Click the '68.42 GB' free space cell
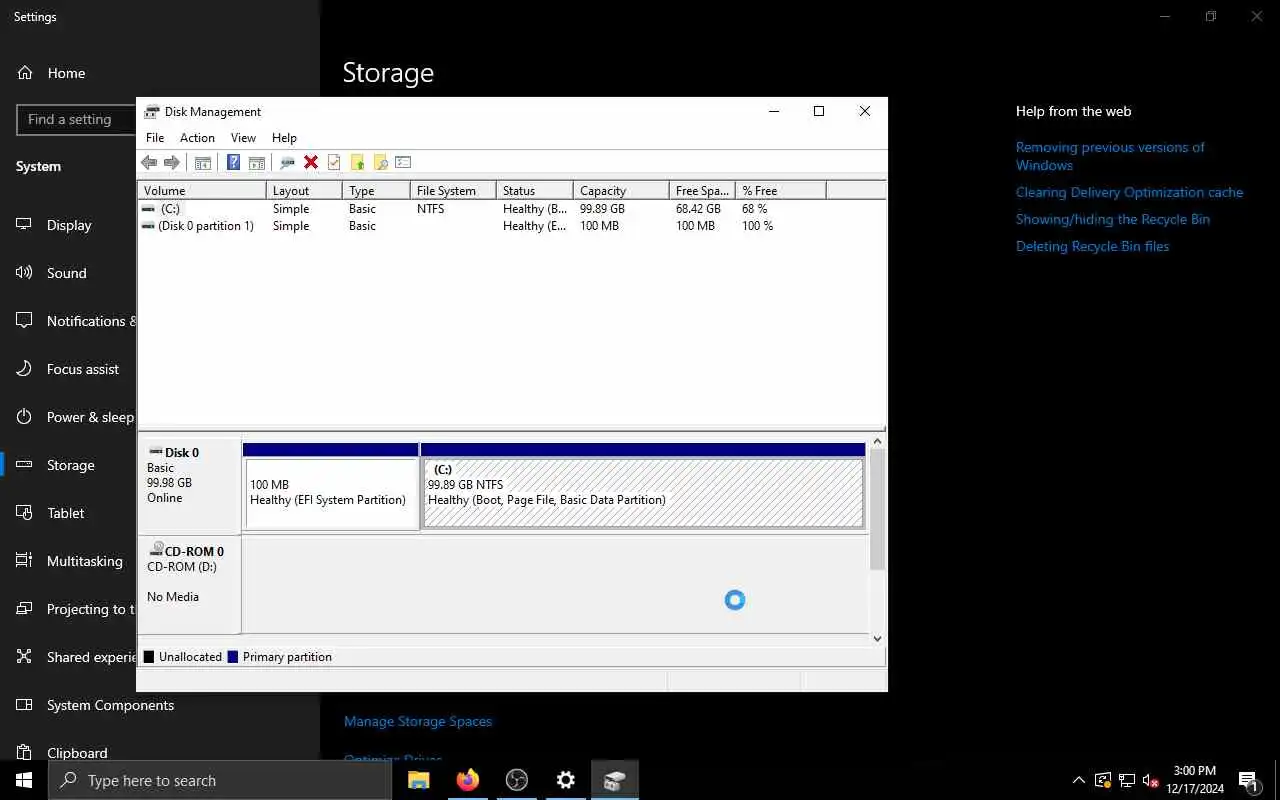Screen dimensions: 1280x800 (x=698, y=209)
